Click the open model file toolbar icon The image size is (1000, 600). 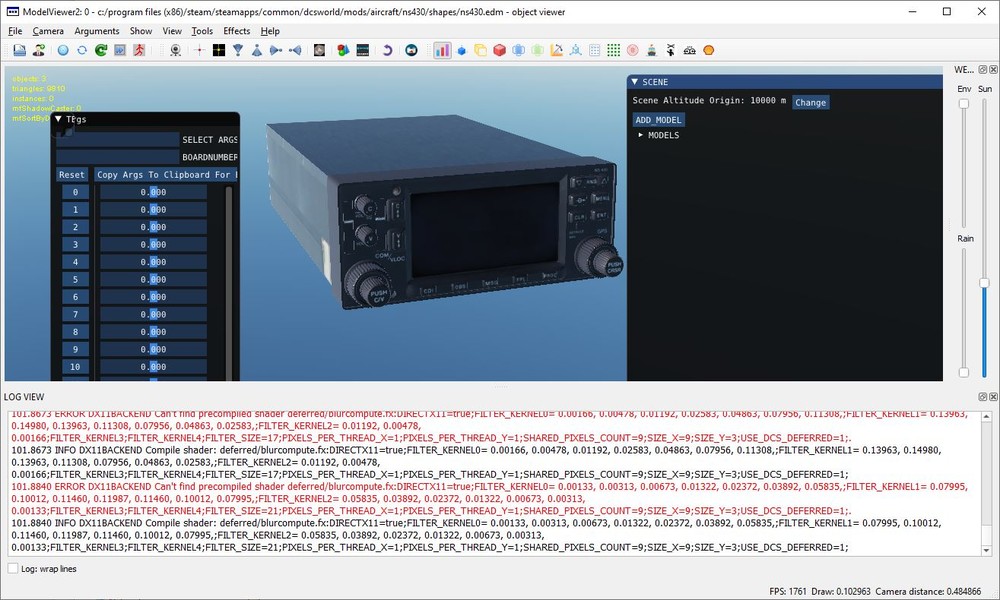[x=20, y=50]
